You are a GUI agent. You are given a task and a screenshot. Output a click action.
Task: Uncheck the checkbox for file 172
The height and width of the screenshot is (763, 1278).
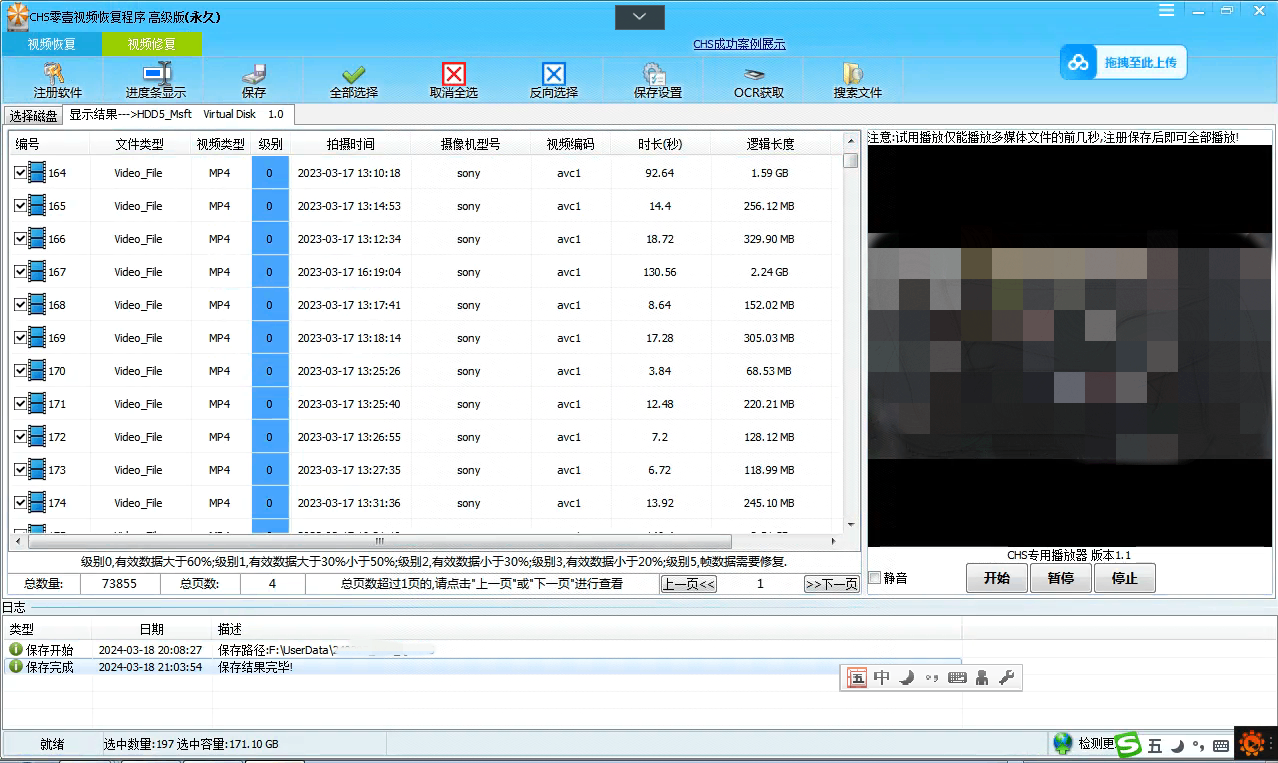coord(21,437)
